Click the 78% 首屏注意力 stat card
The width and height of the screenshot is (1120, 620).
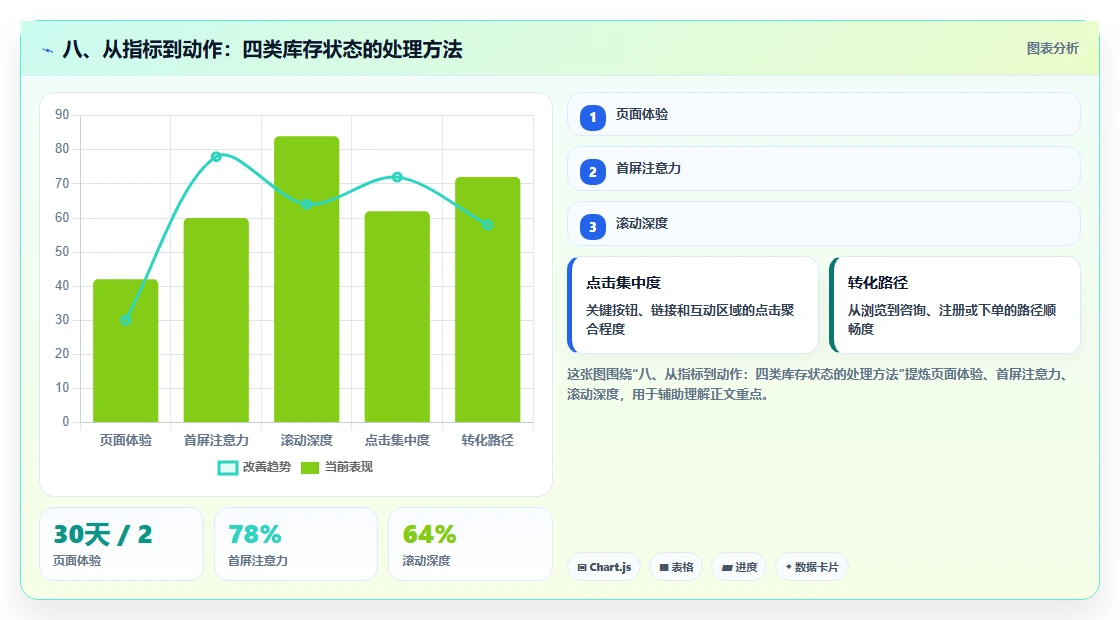tap(296, 544)
